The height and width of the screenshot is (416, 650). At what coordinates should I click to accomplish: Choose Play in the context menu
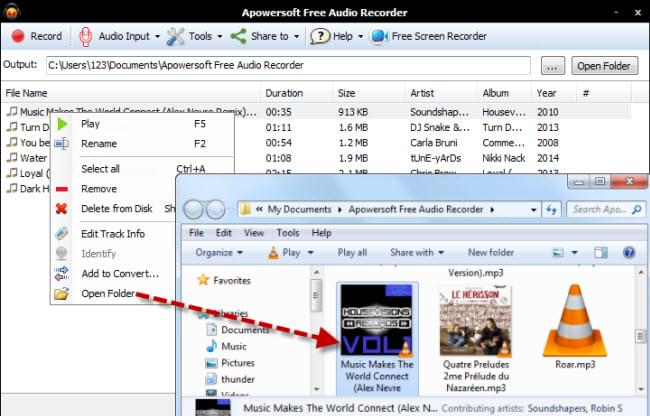(90, 124)
